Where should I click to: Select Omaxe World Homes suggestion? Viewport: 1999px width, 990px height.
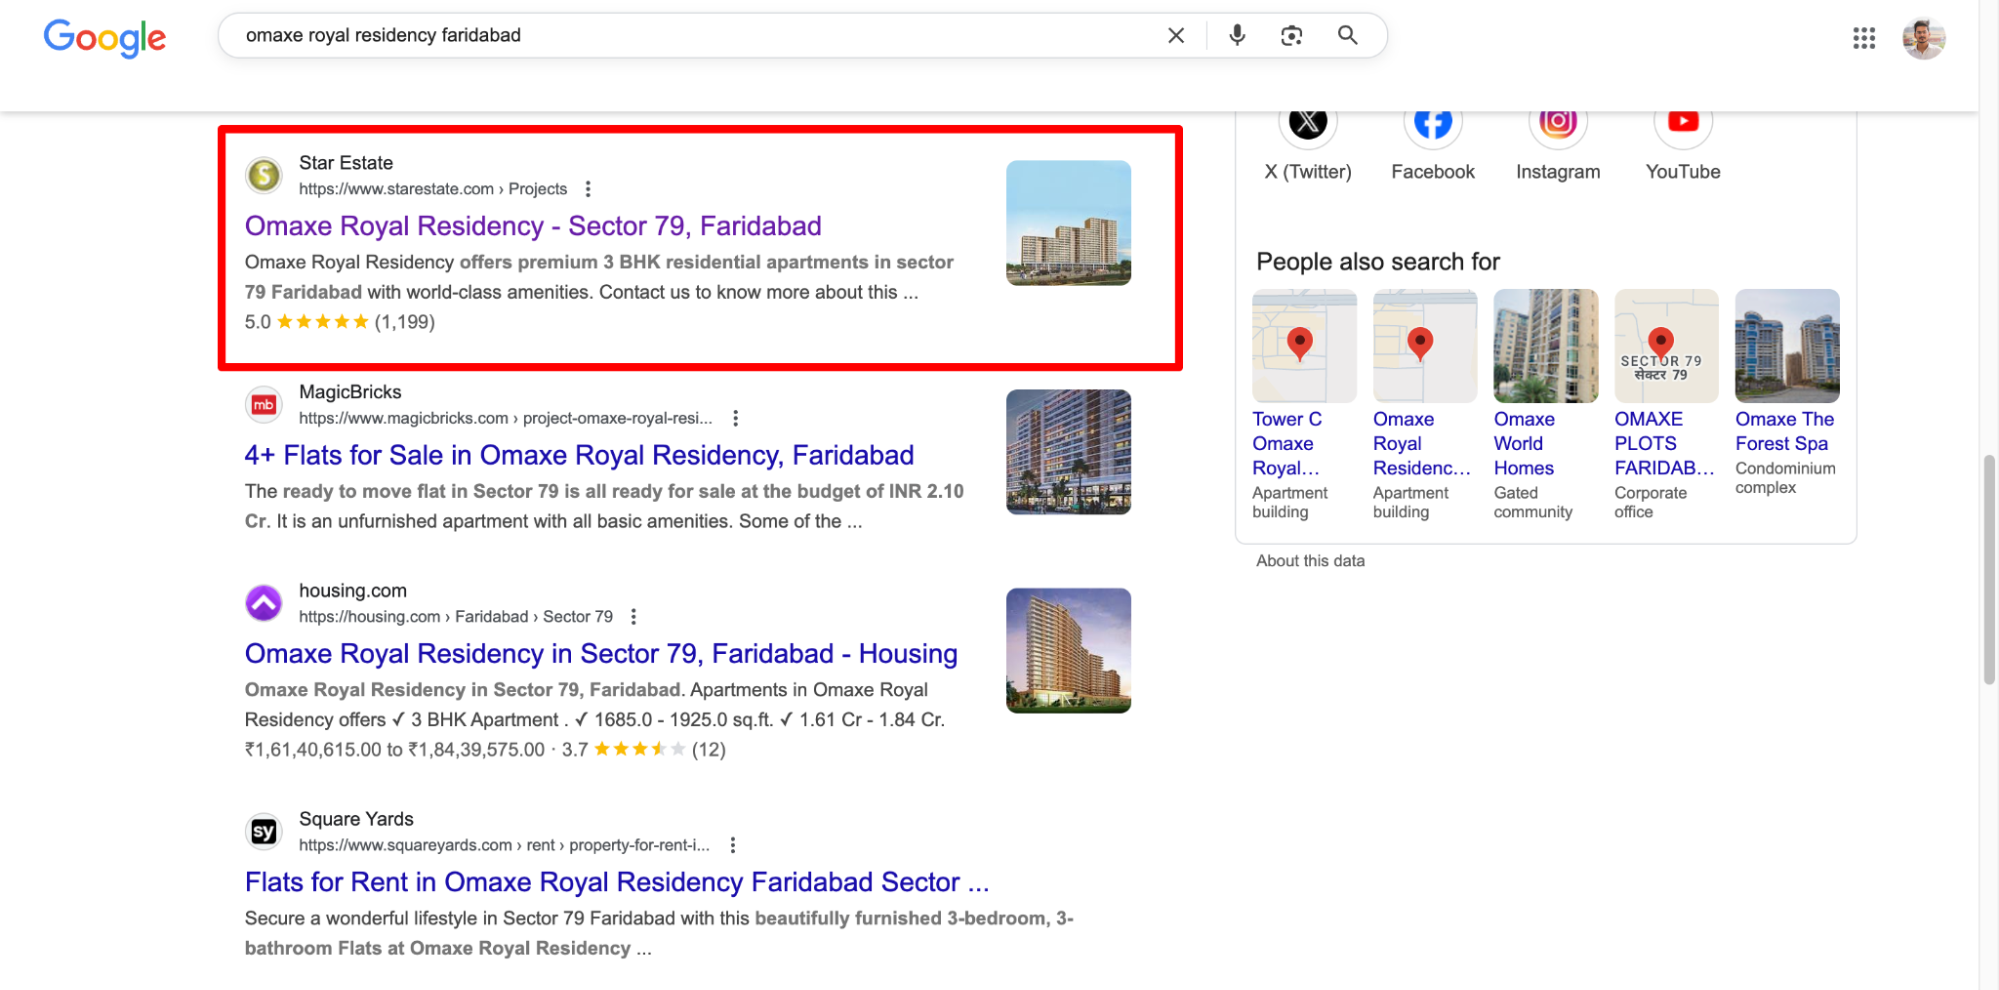pyautogui.click(x=1545, y=405)
